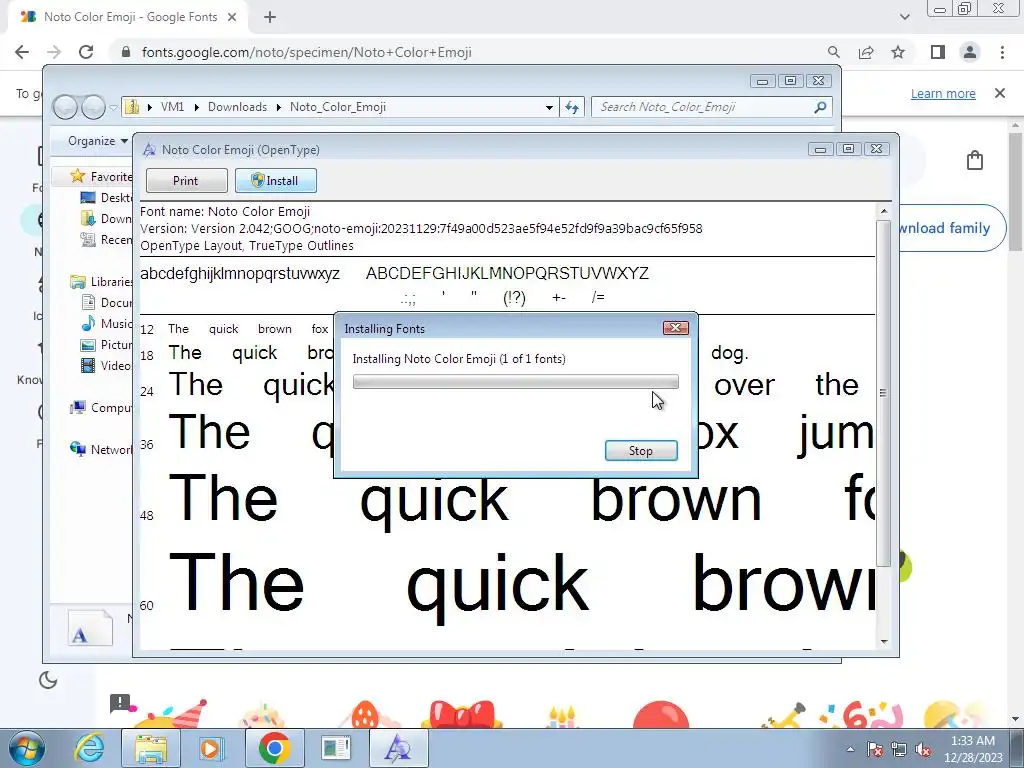Refresh the Explorer folder view

tap(572, 107)
